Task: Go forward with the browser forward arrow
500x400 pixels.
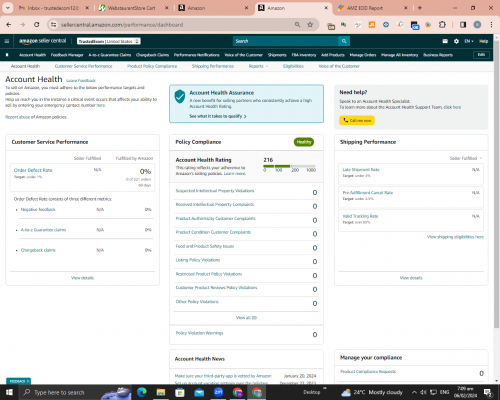Action: [x=22, y=25]
